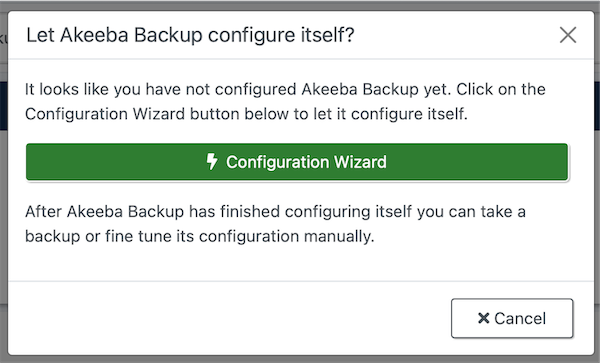This screenshot has width=600, height=363.
Task: Click the empty footer area left of Cancel
Action: pyautogui.click(x=230, y=318)
